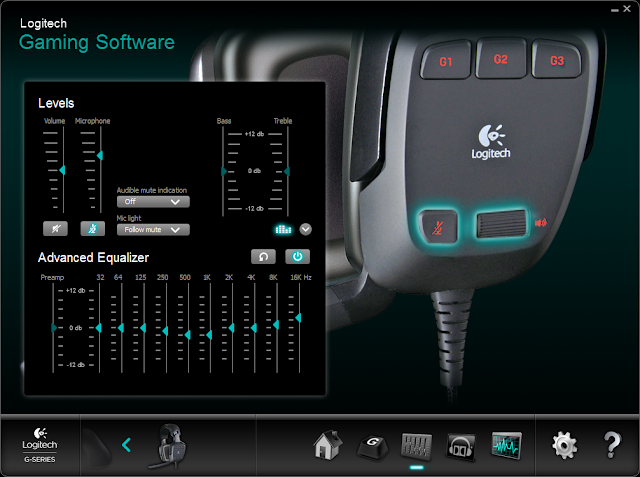This screenshot has height=477, width=640.
Task: Click the 500 Hz band slider handle
Action: click(187, 335)
